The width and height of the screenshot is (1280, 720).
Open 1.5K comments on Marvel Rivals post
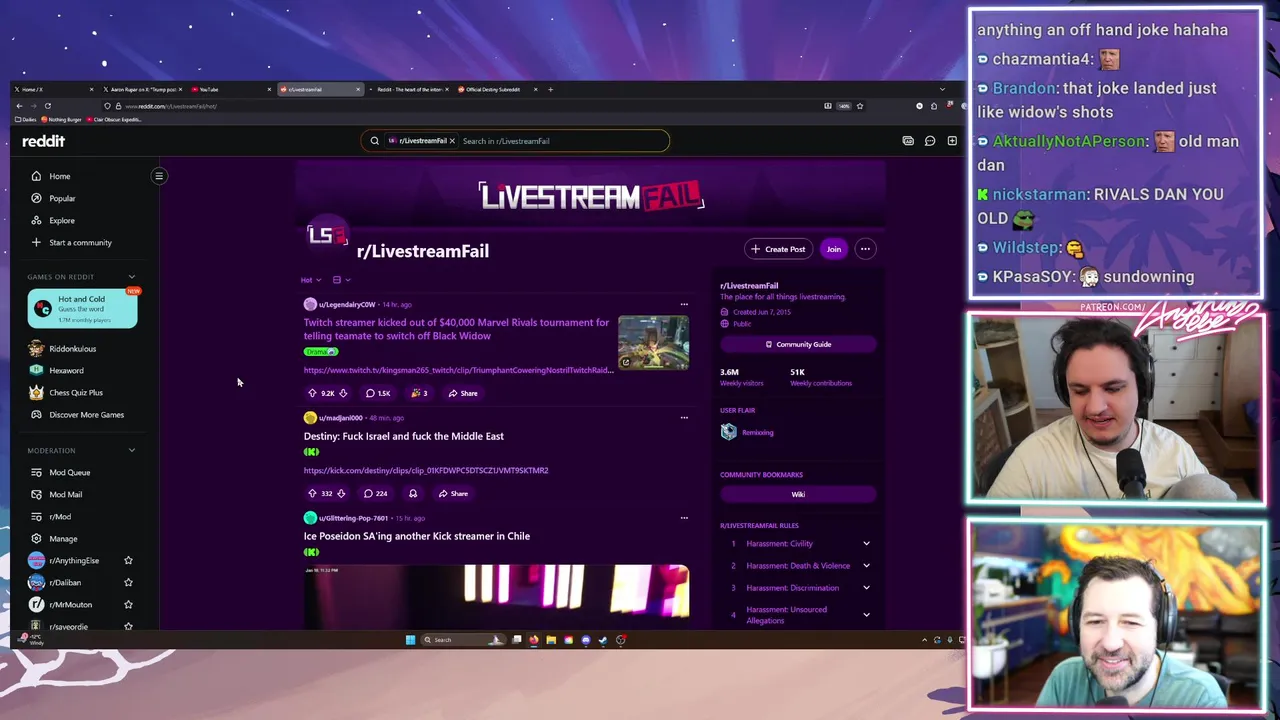tap(378, 393)
